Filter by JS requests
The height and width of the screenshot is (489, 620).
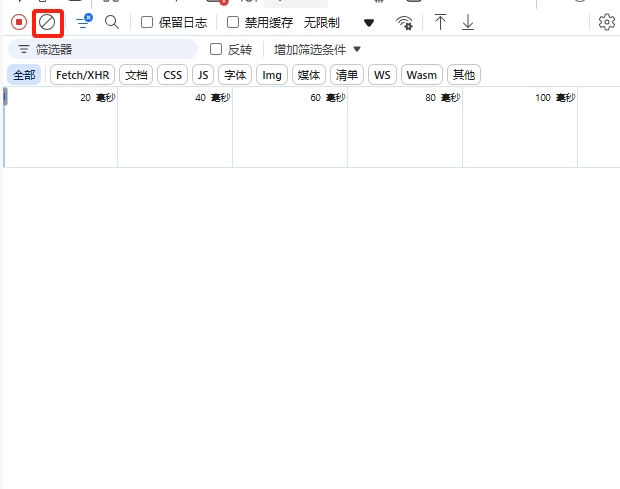203,75
